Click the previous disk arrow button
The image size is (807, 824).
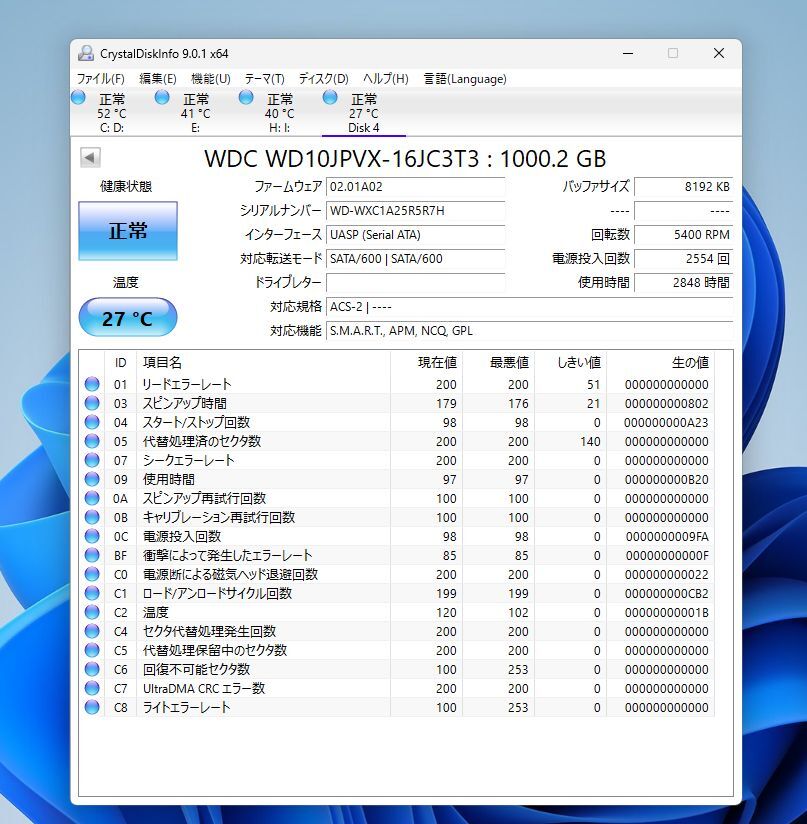point(90,157)
